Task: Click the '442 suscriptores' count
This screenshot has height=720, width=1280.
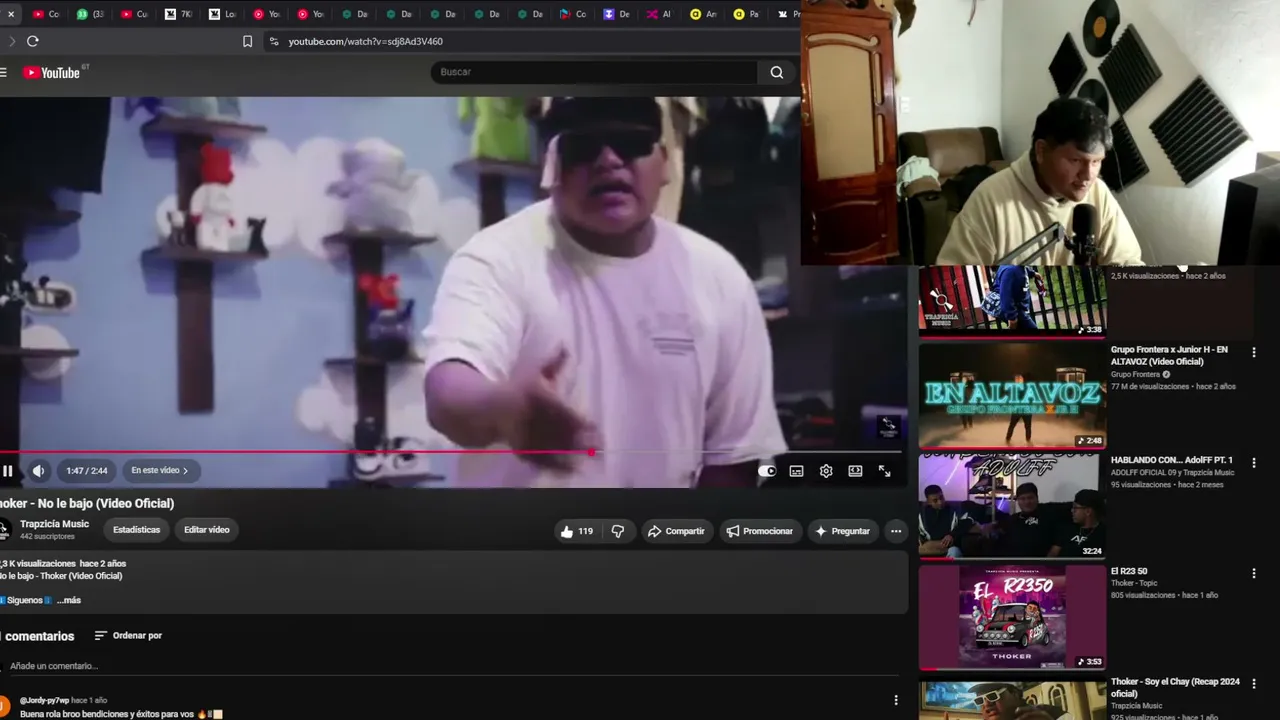Action: pyautogui.click(x=48, y=537)
